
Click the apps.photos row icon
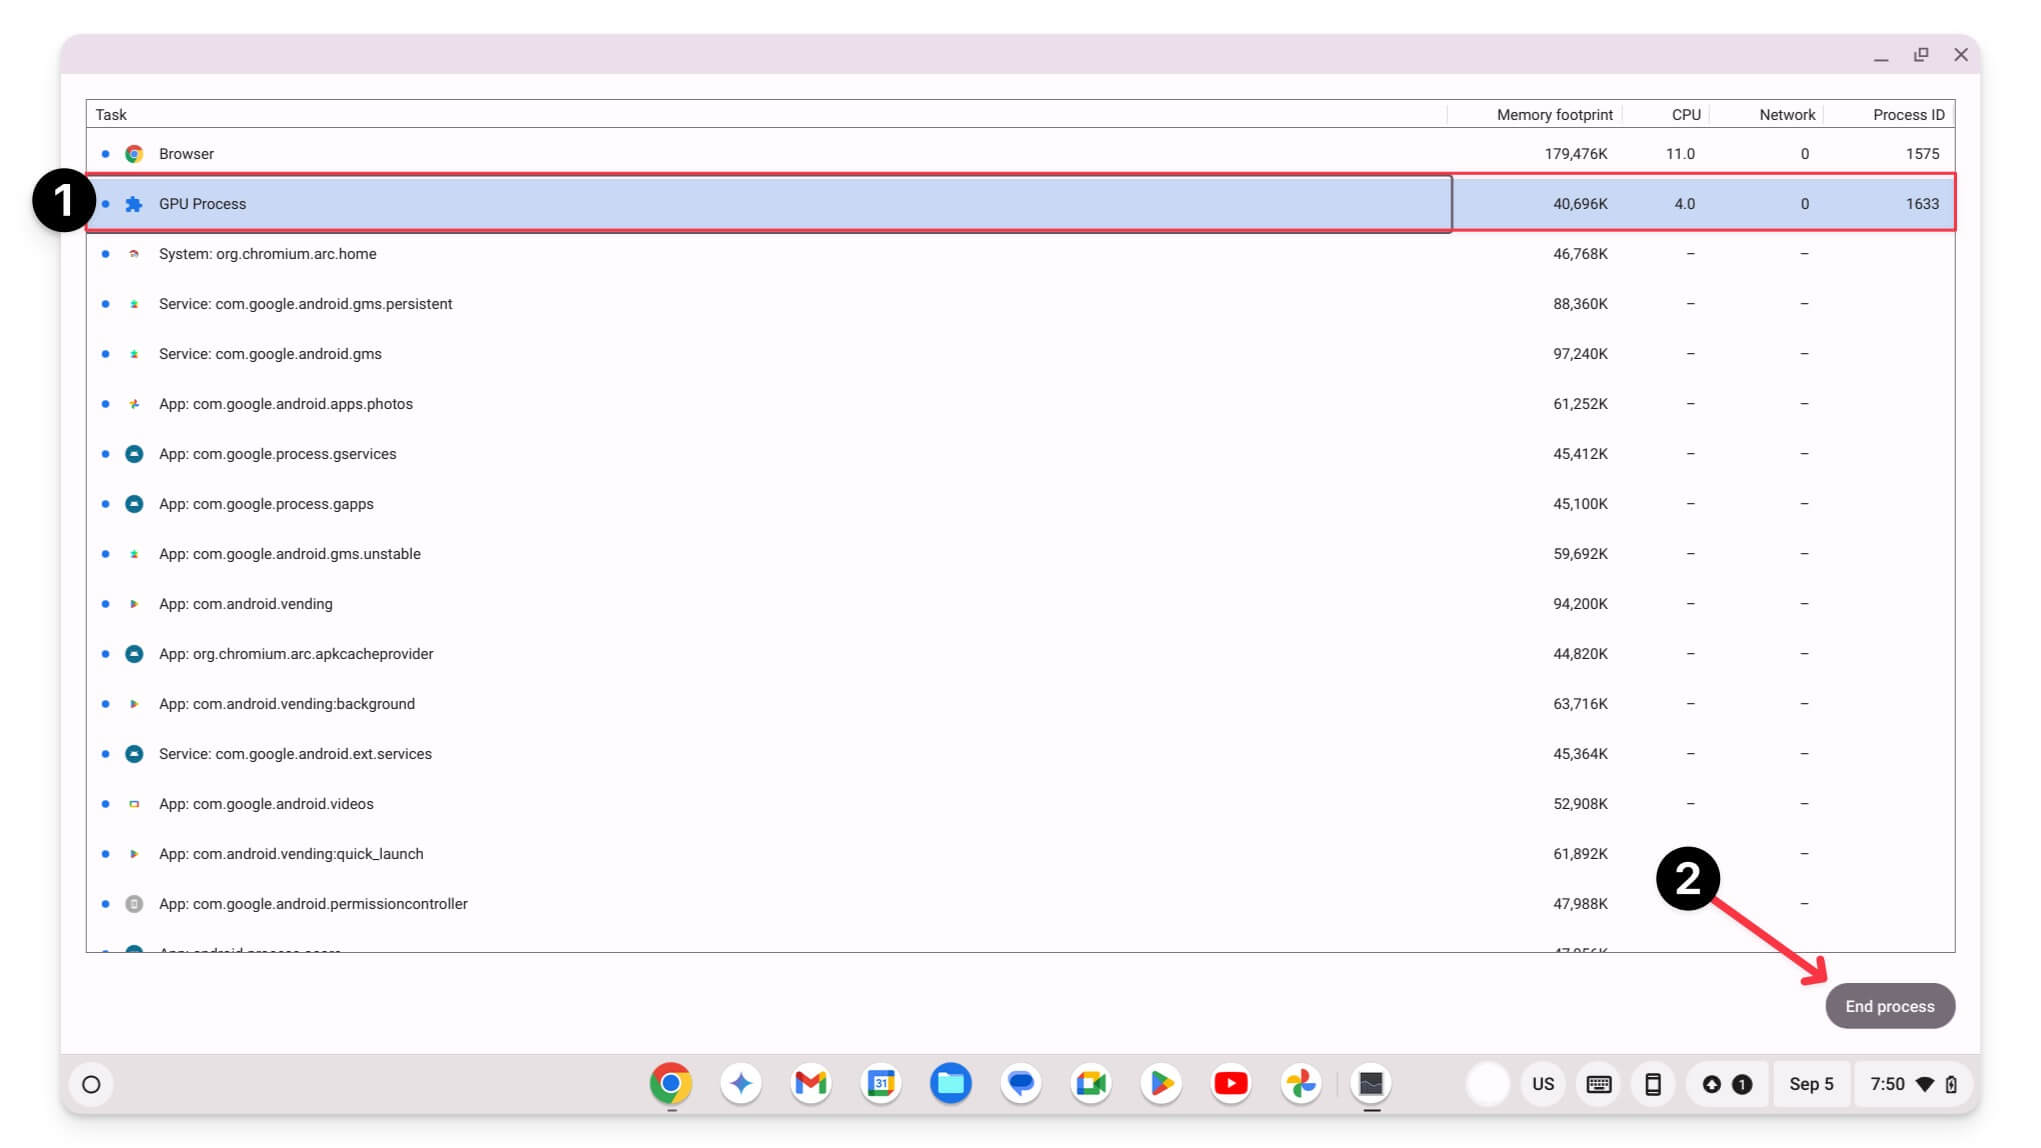tap(134, 404)
